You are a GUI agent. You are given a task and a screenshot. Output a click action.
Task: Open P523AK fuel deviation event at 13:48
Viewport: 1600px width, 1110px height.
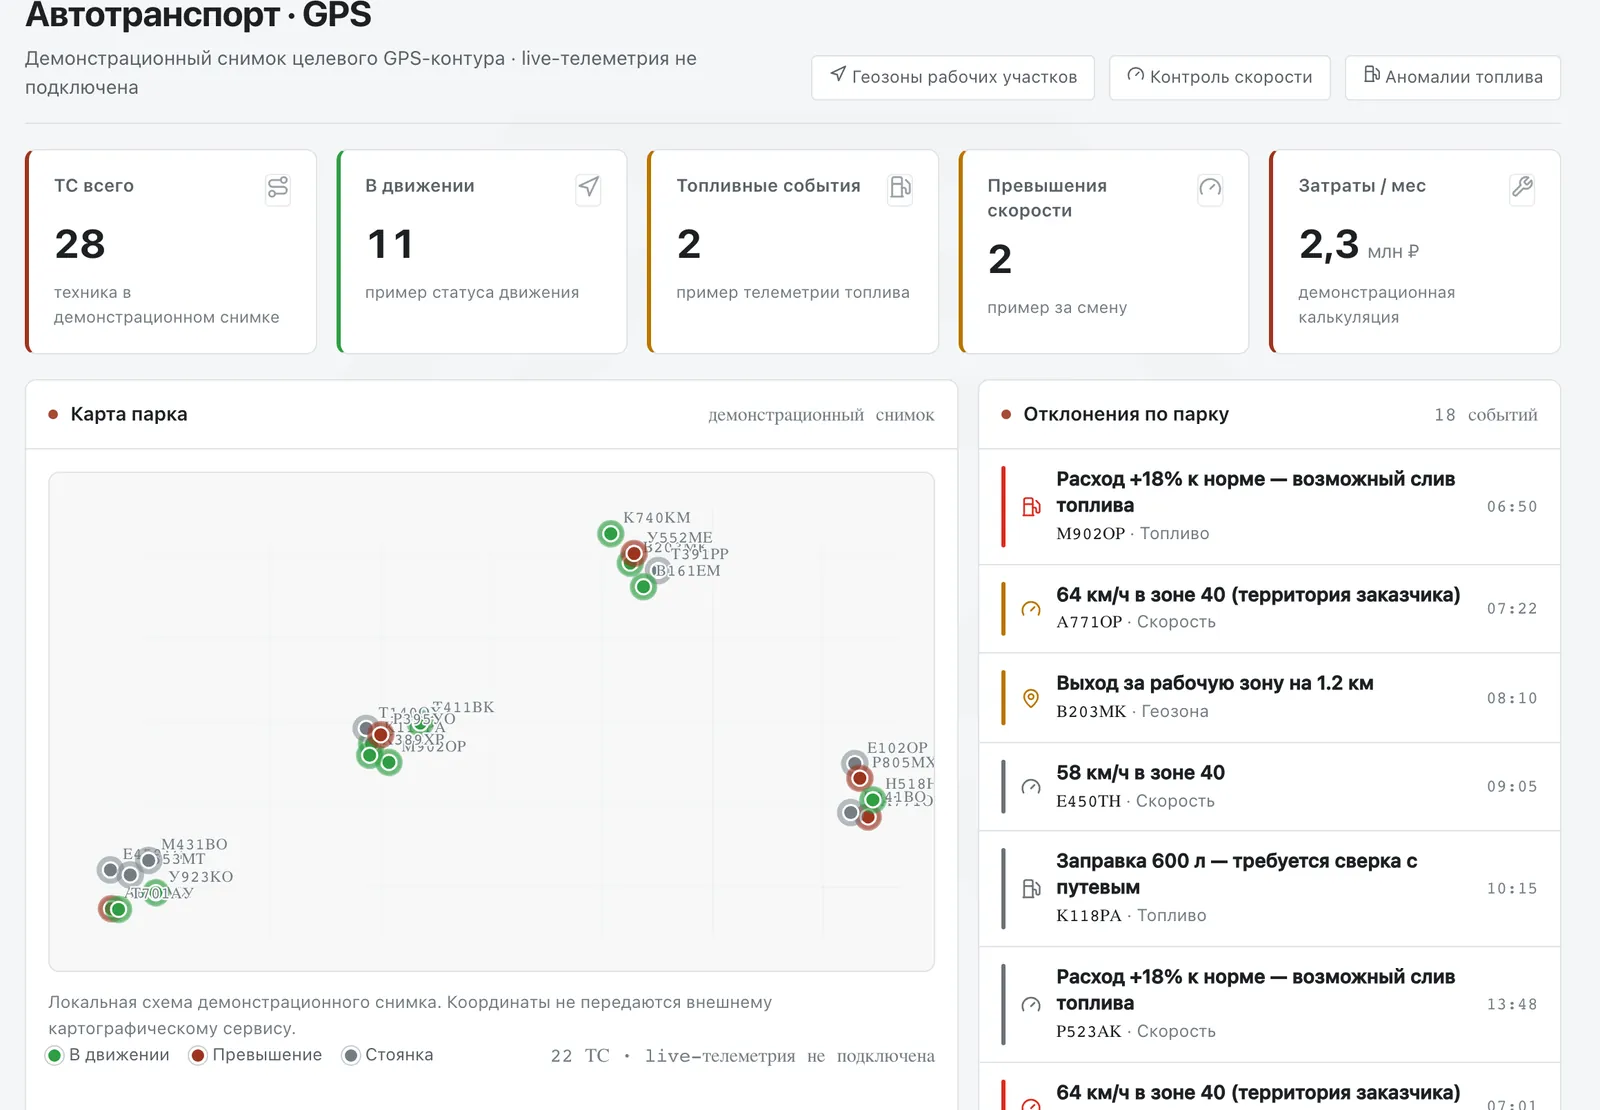[x=1269, y=1004]
